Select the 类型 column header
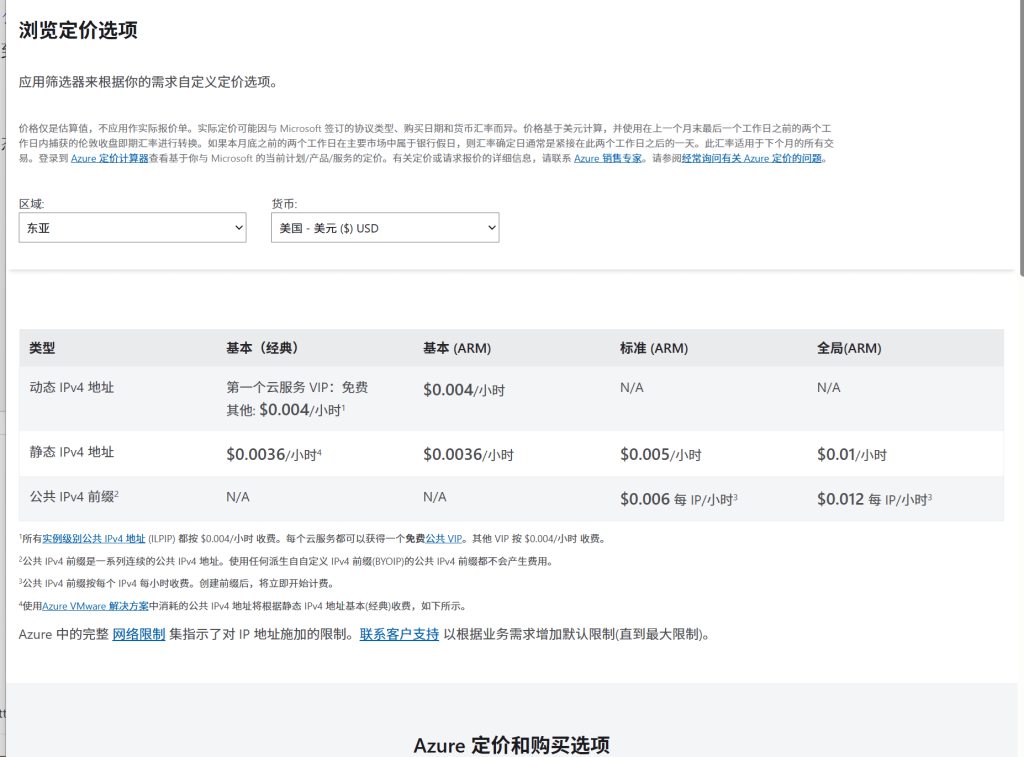 pyautogui.click(x=42, y=348)
